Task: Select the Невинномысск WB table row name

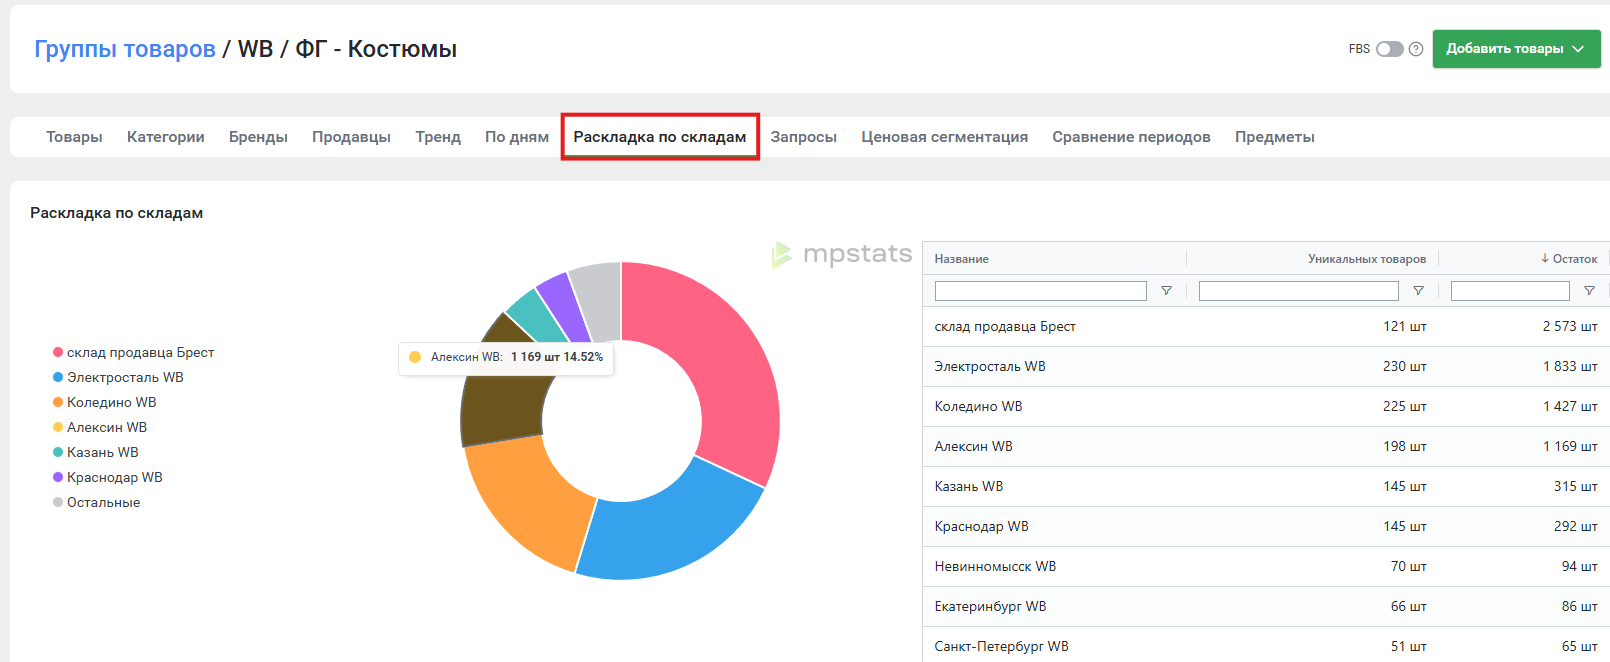Action: click(995, 566)
